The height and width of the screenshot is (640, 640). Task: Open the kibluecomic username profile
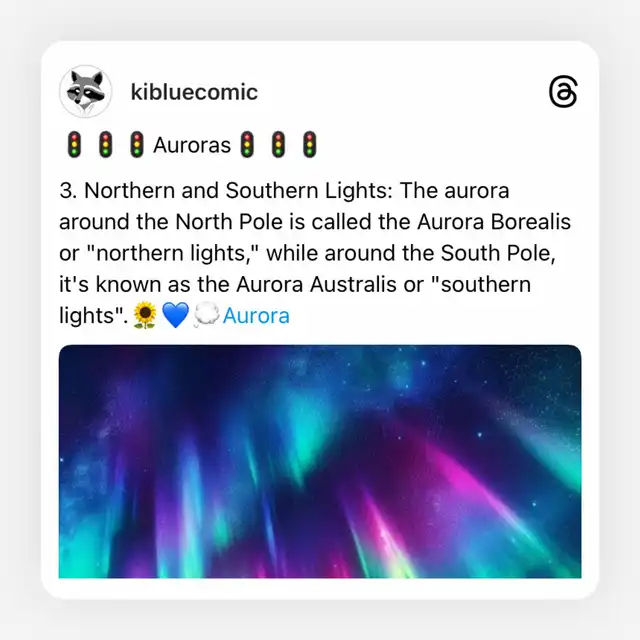click(x=194, y=92)
